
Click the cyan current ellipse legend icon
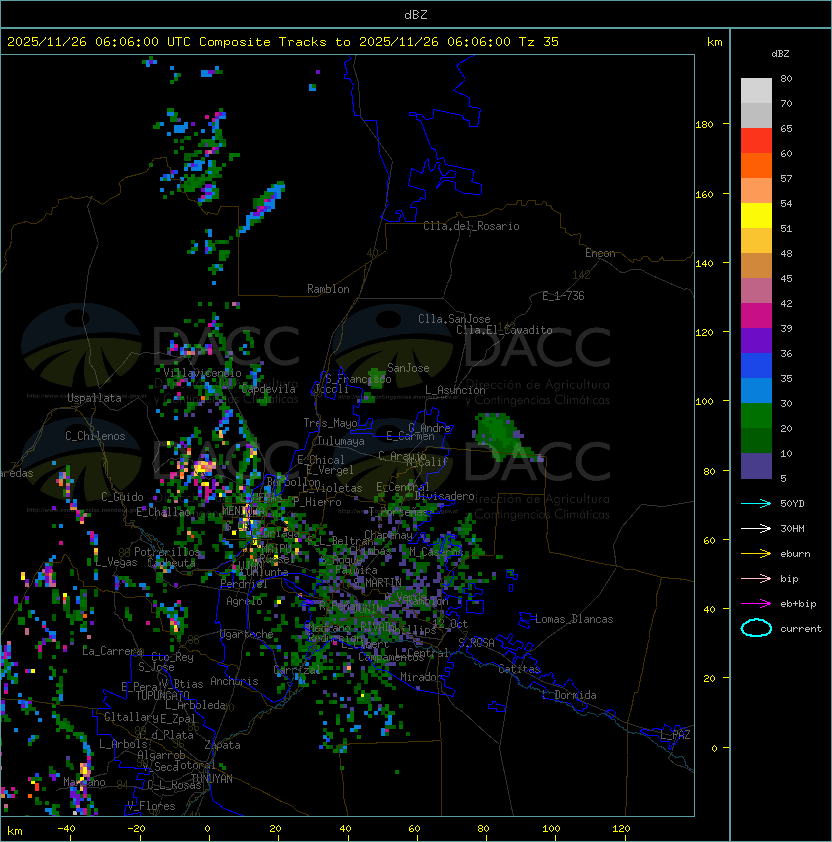pos(756,628)
